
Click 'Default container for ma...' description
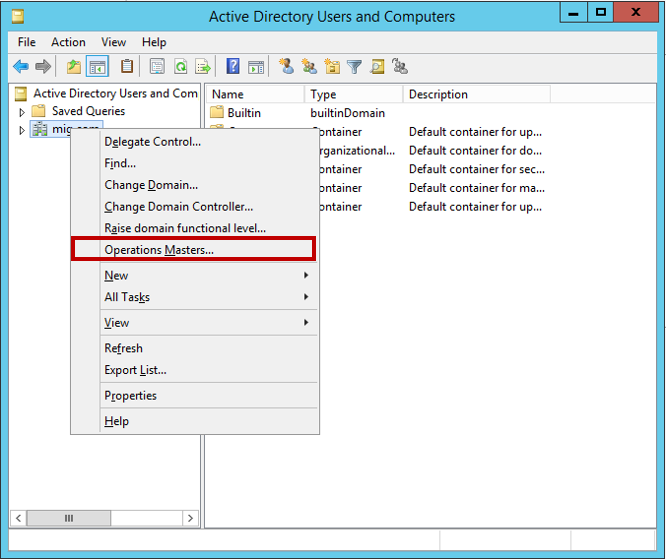(477, 188)
